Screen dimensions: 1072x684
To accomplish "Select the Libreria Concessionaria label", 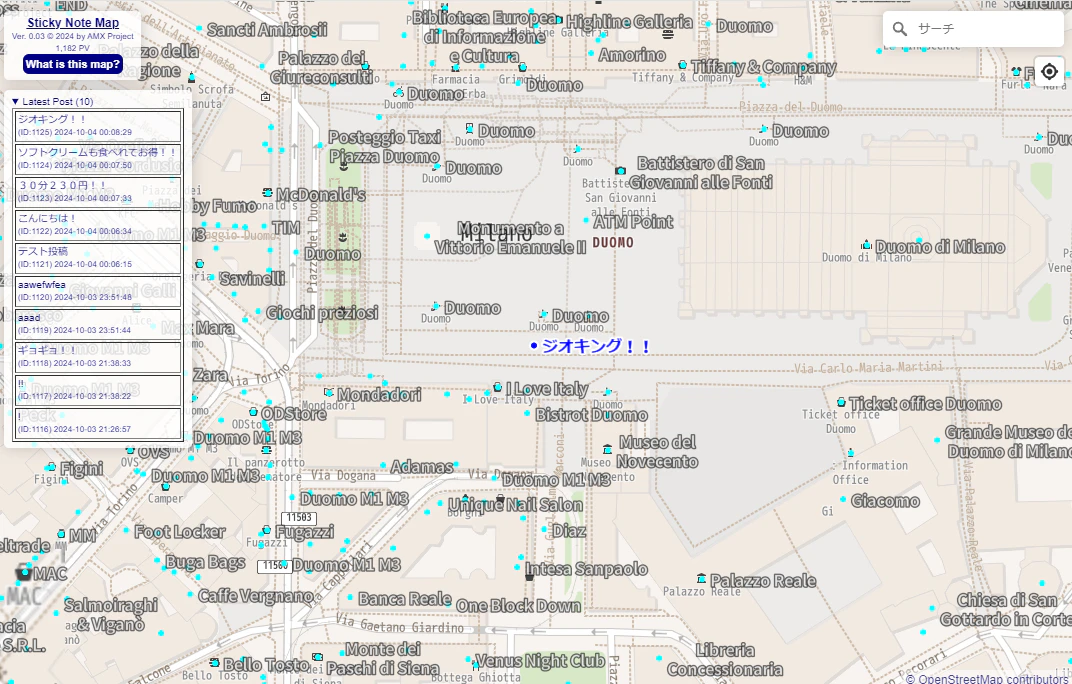I will pos(725,659).
